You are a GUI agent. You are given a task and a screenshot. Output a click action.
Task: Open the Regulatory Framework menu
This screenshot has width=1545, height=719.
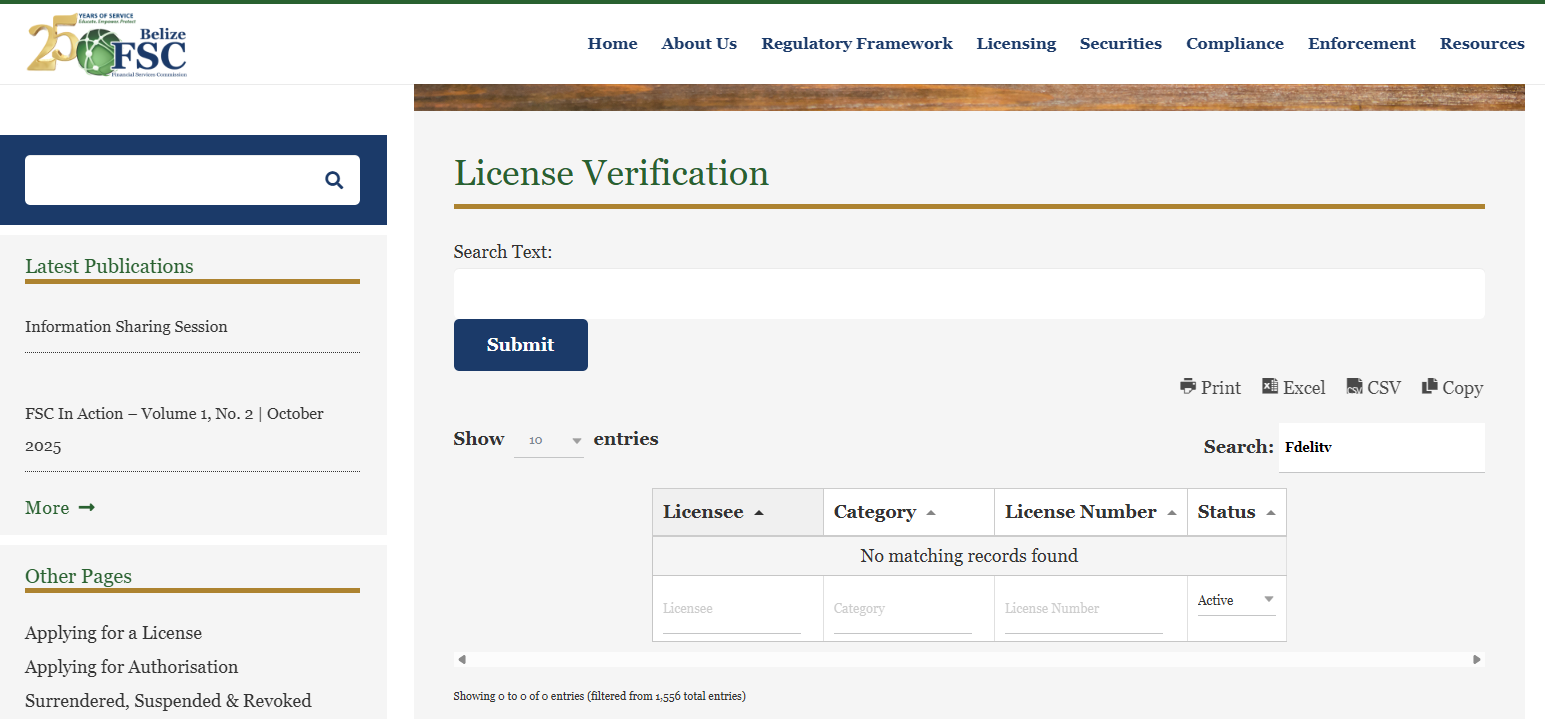point(856,43)
